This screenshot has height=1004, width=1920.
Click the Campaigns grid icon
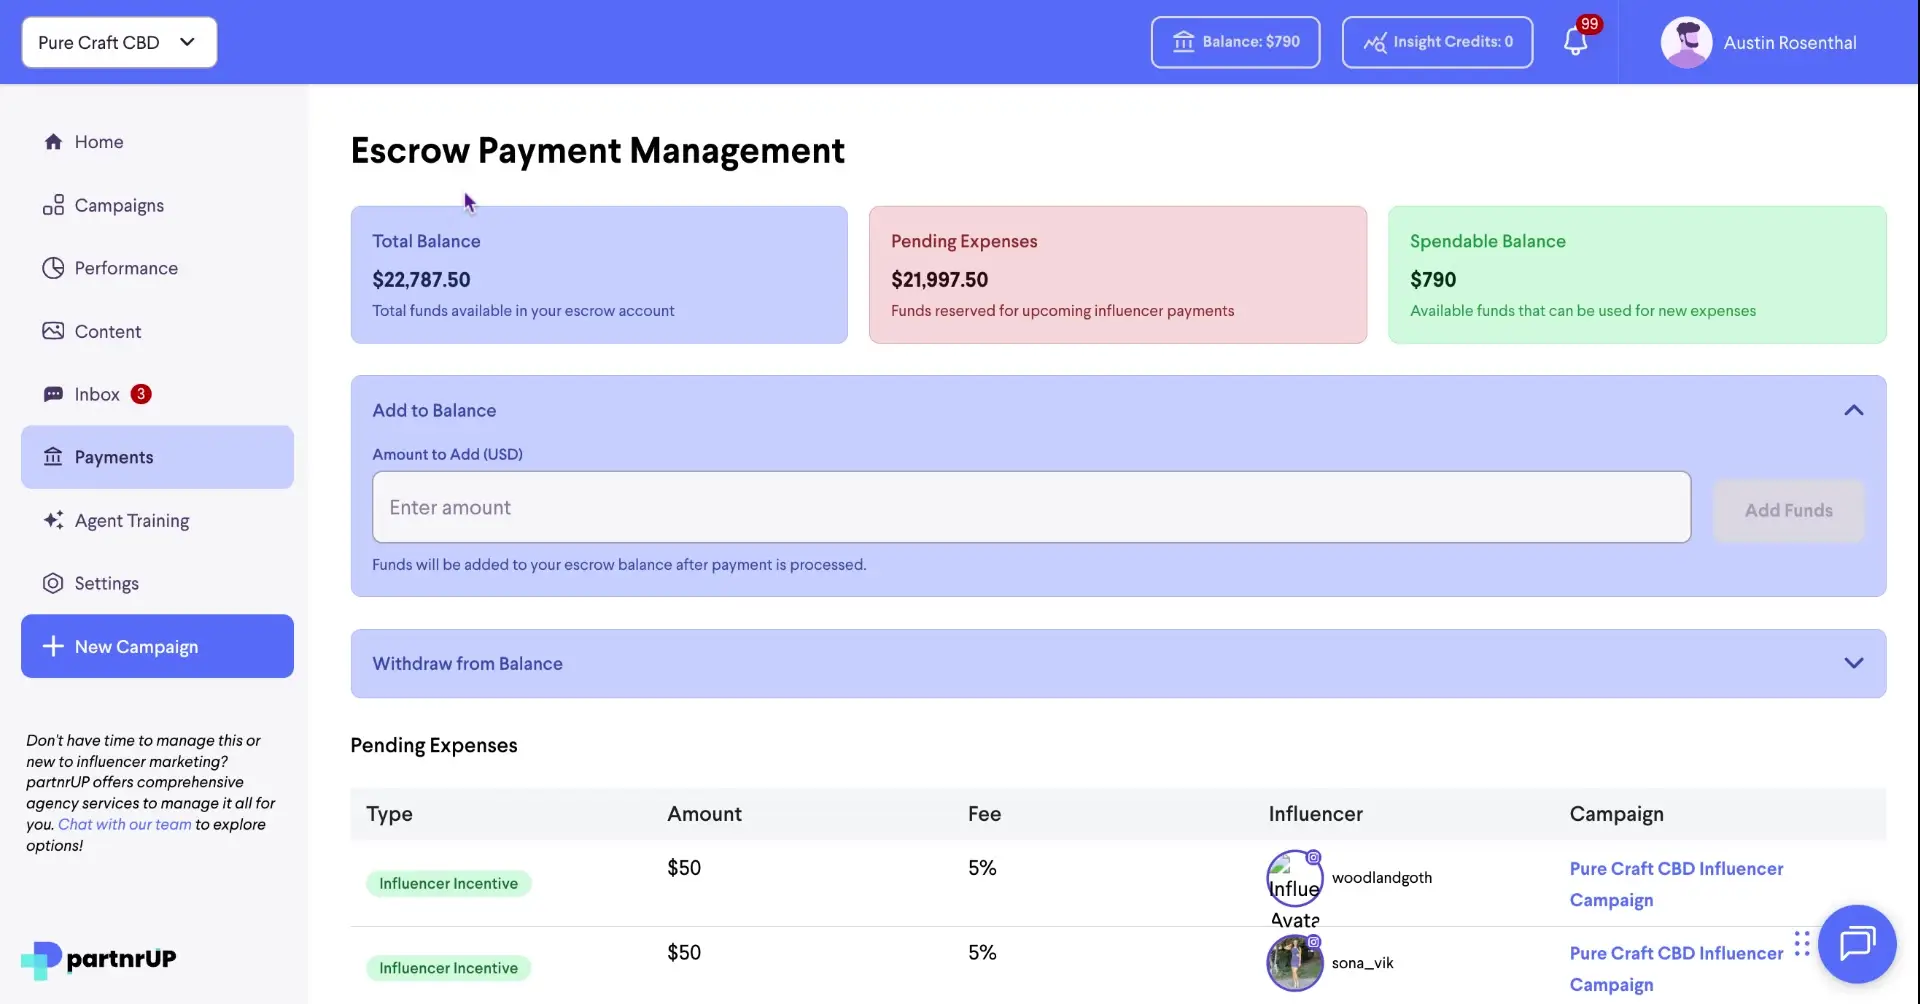click(53, 204)
